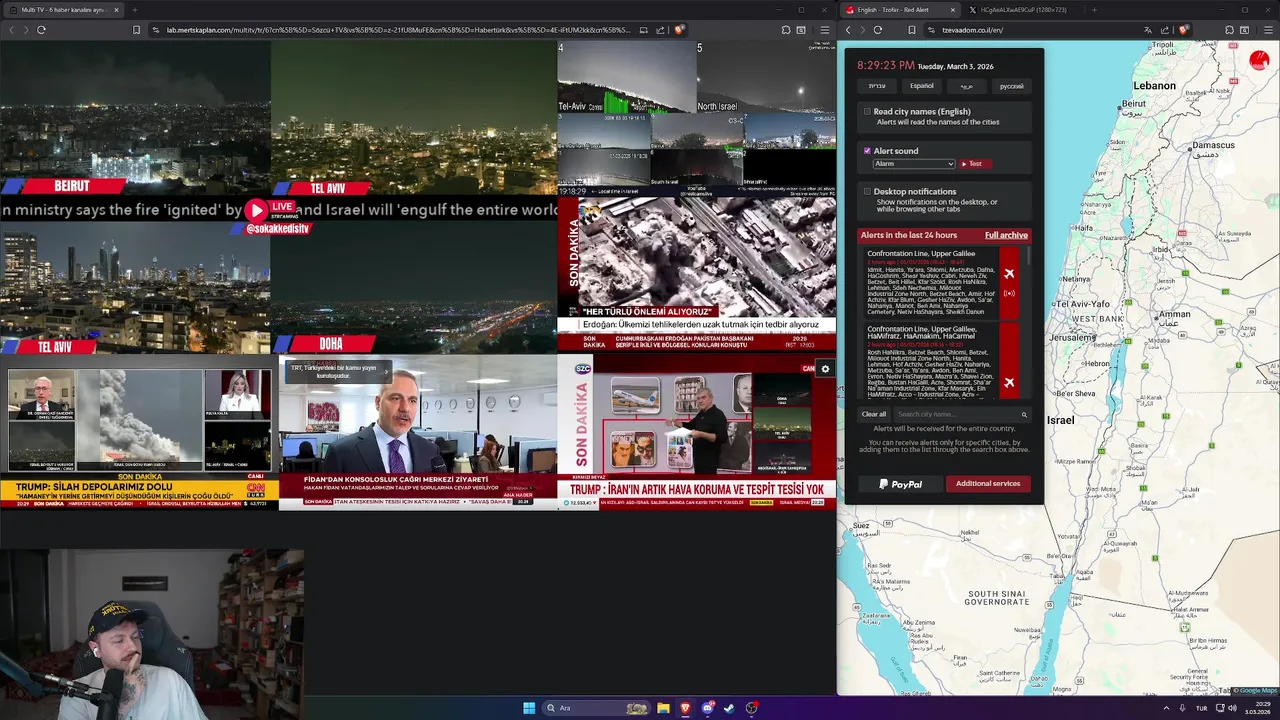Image resolution: width=1280 pixels, height=720 pixels.
Task: Click the Clear all button
Action: coord(874,414)
